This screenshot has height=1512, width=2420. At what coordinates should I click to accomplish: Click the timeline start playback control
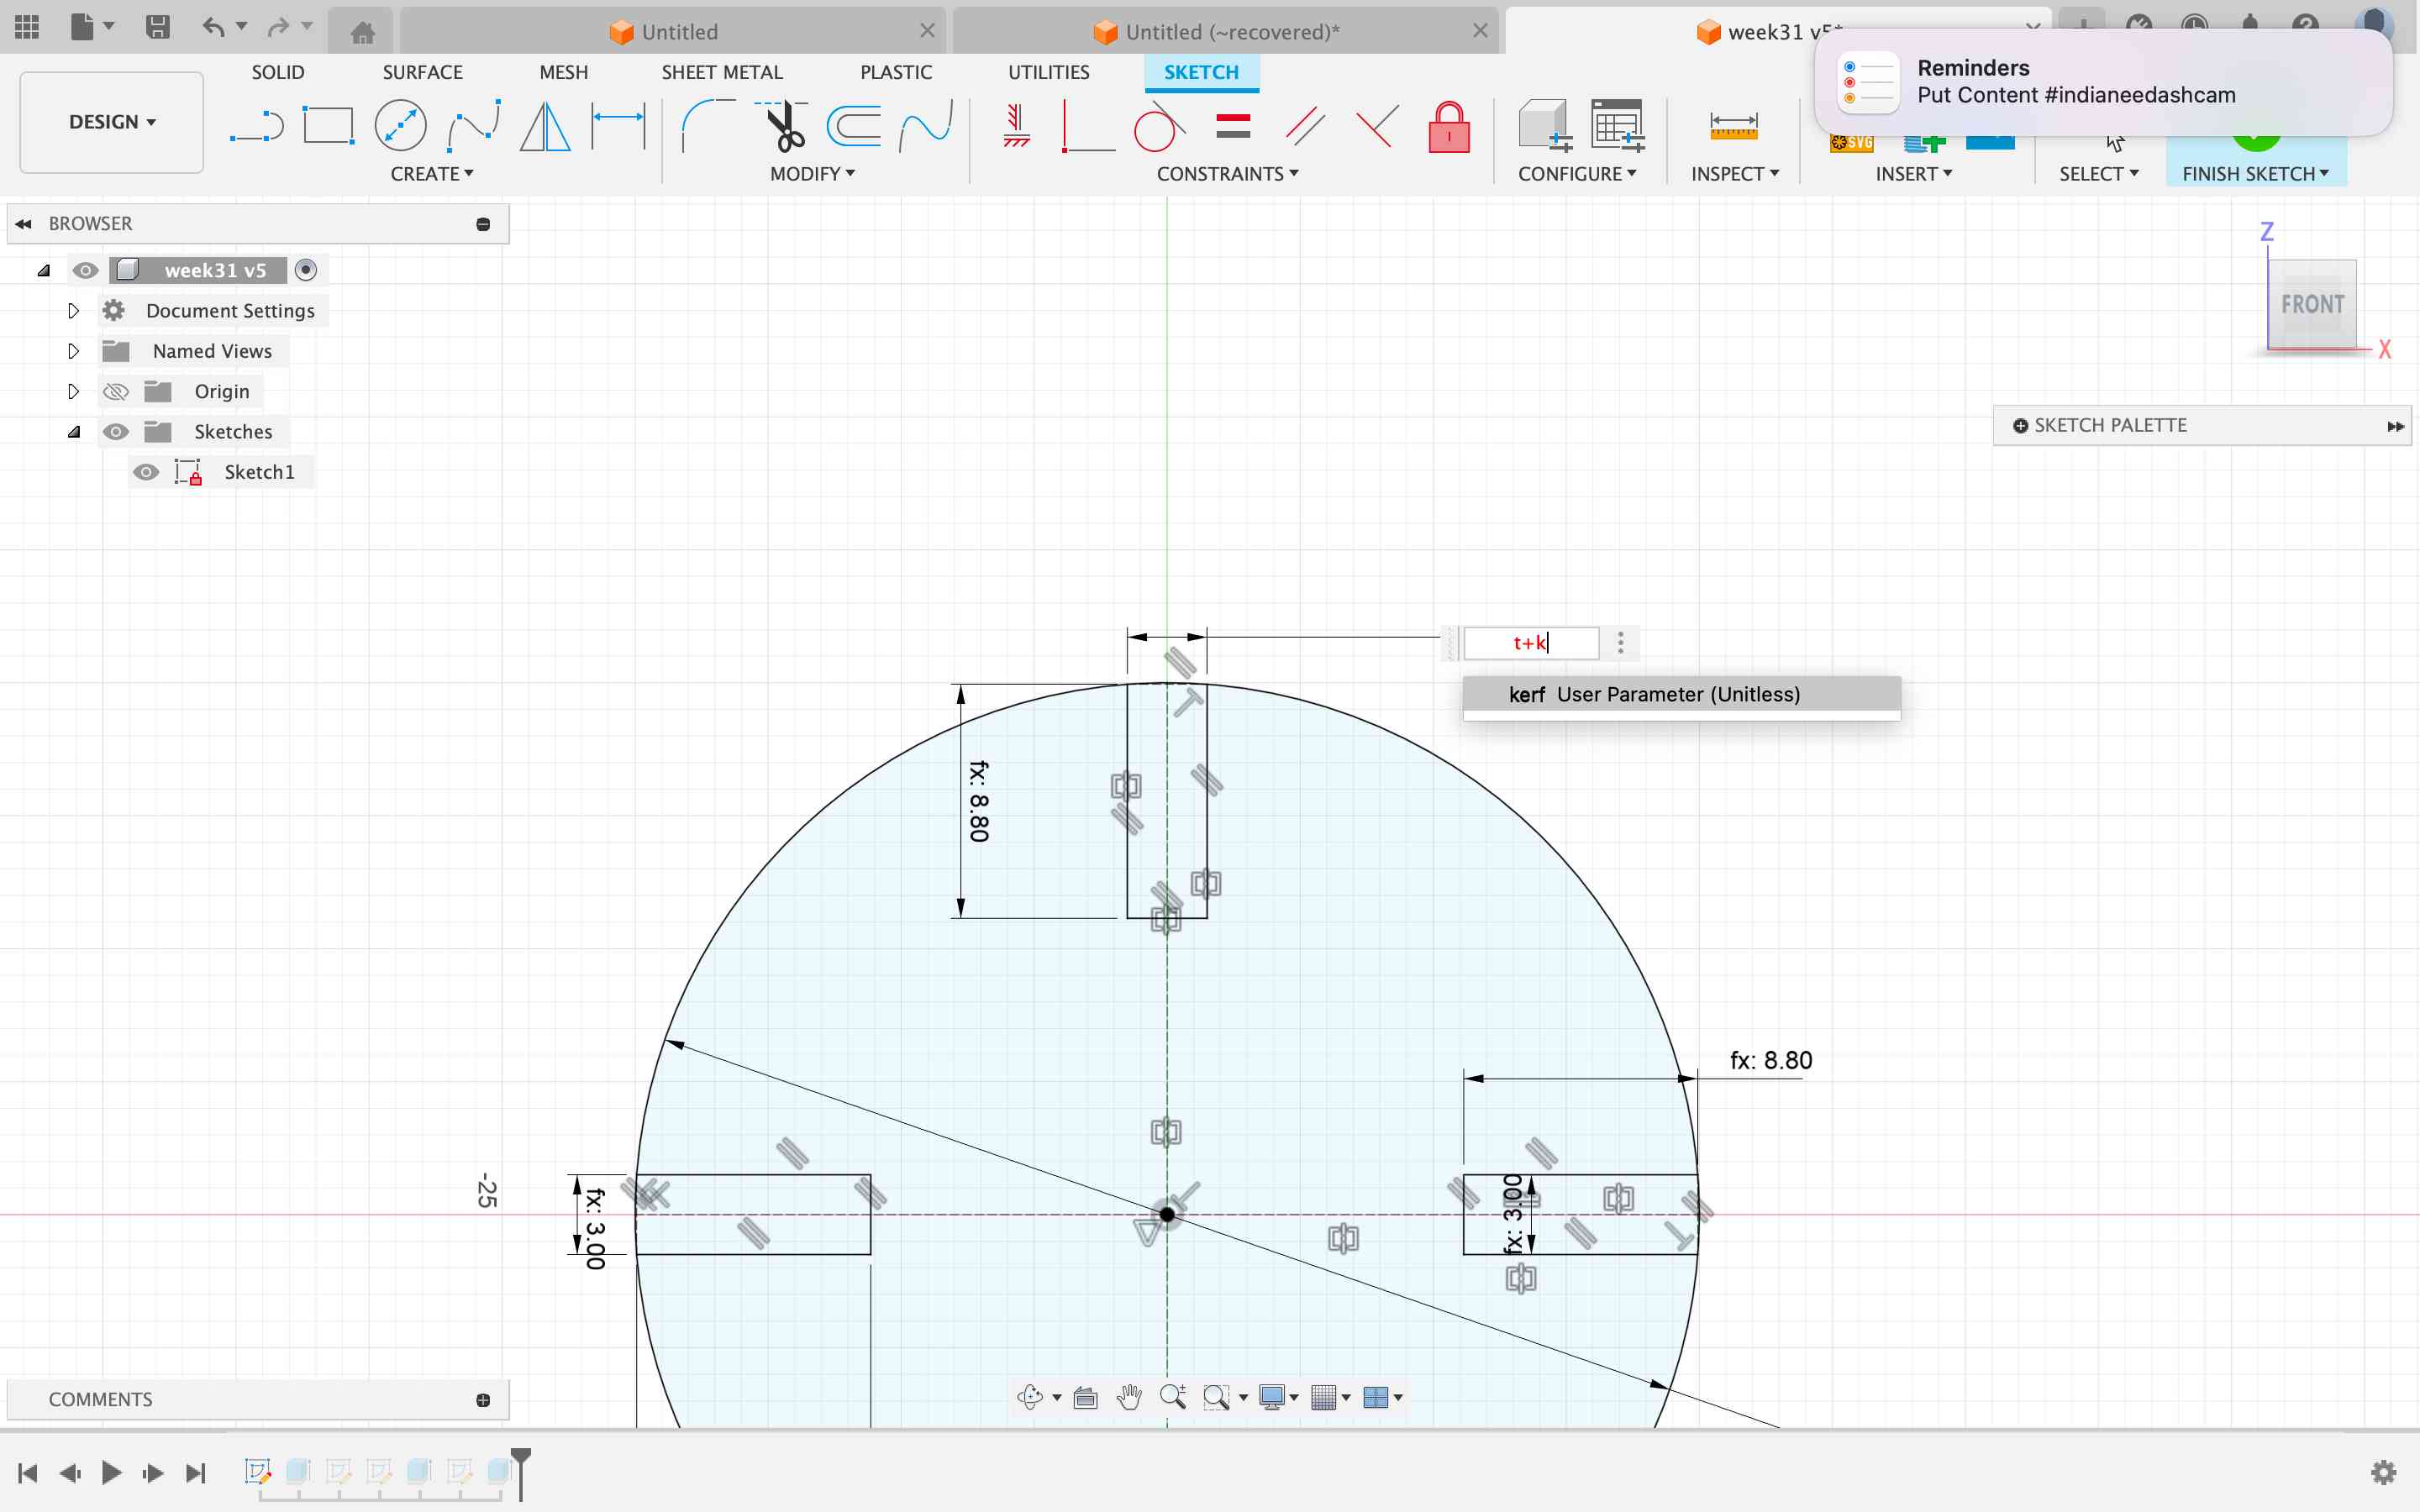[x=26, y=1472]
